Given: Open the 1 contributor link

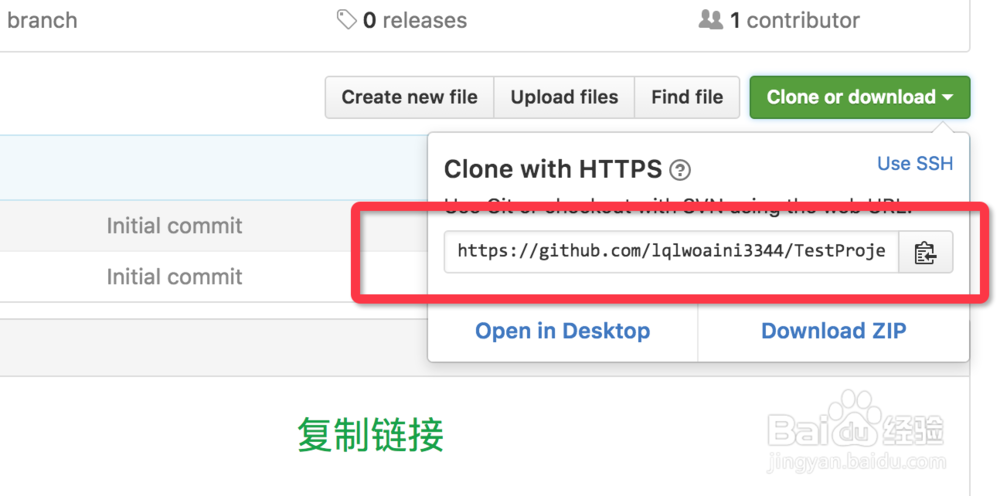Looking at the screenshot, I should pyautogui.click(x=779, y=20).
